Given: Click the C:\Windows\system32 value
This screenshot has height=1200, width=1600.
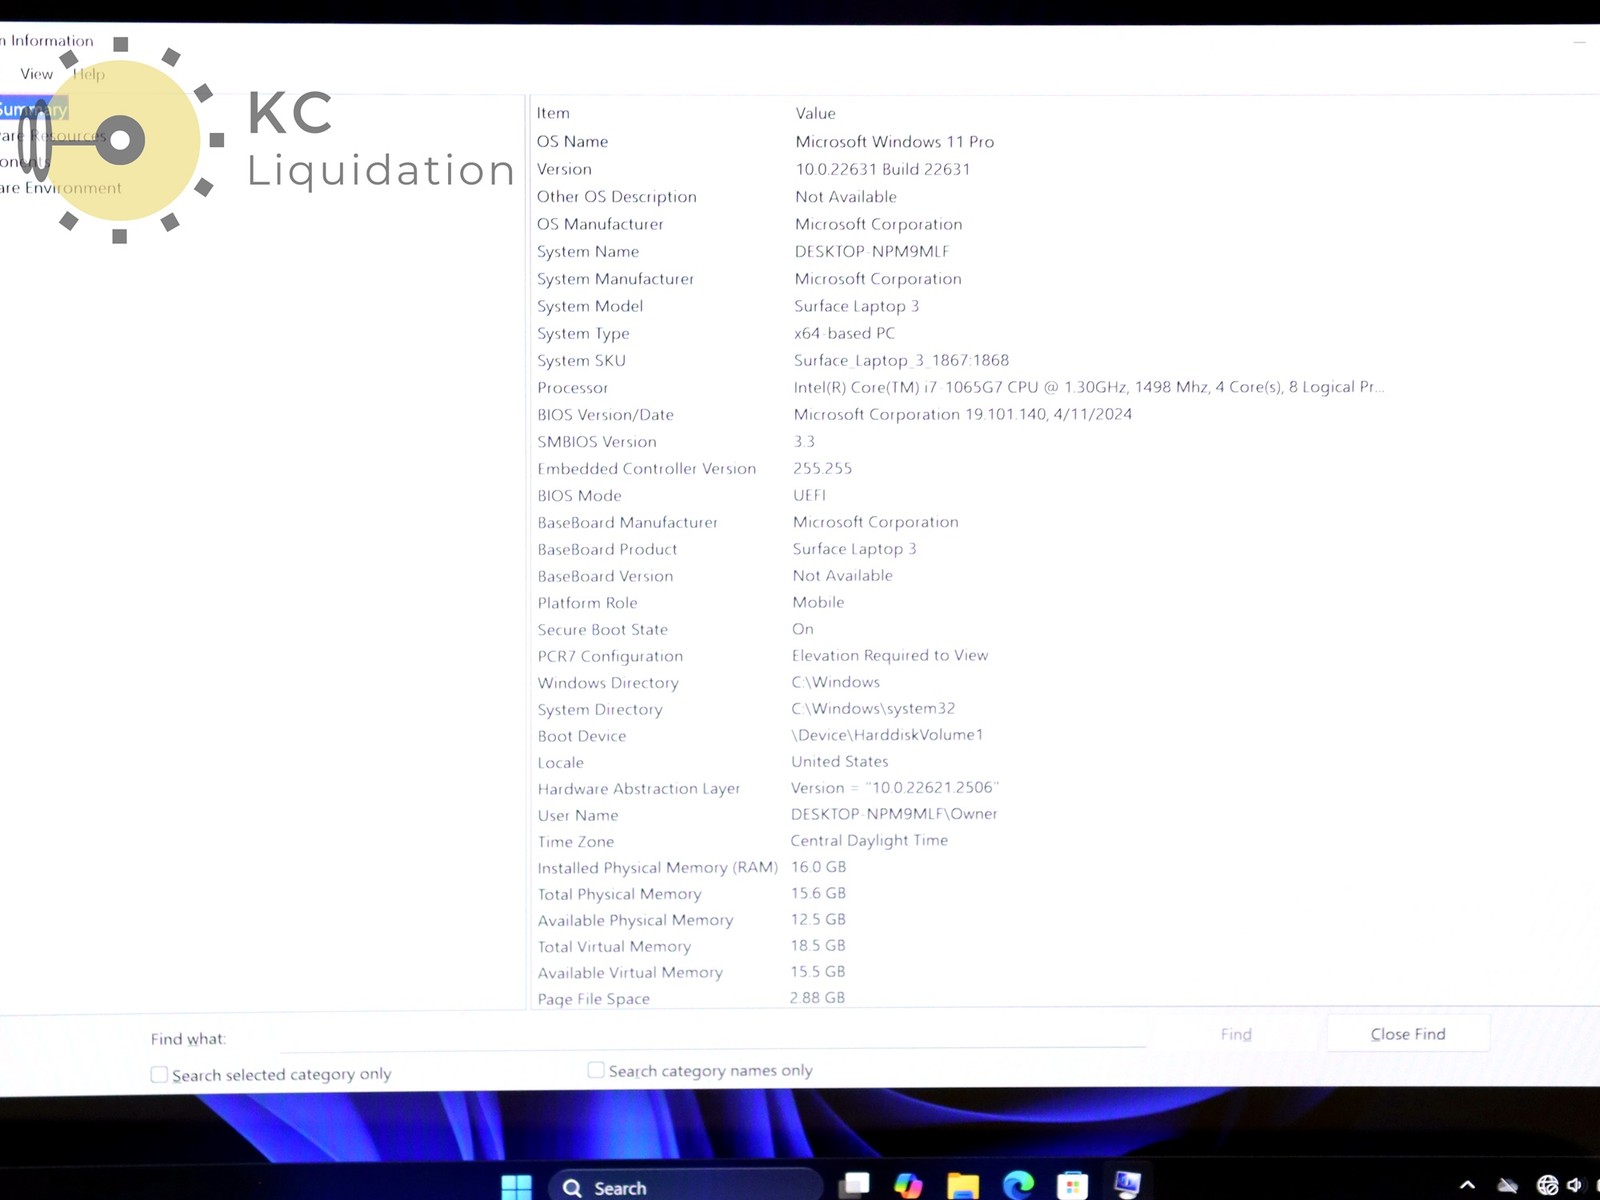Looking at the screenshot, I should (x=874, y=708).
